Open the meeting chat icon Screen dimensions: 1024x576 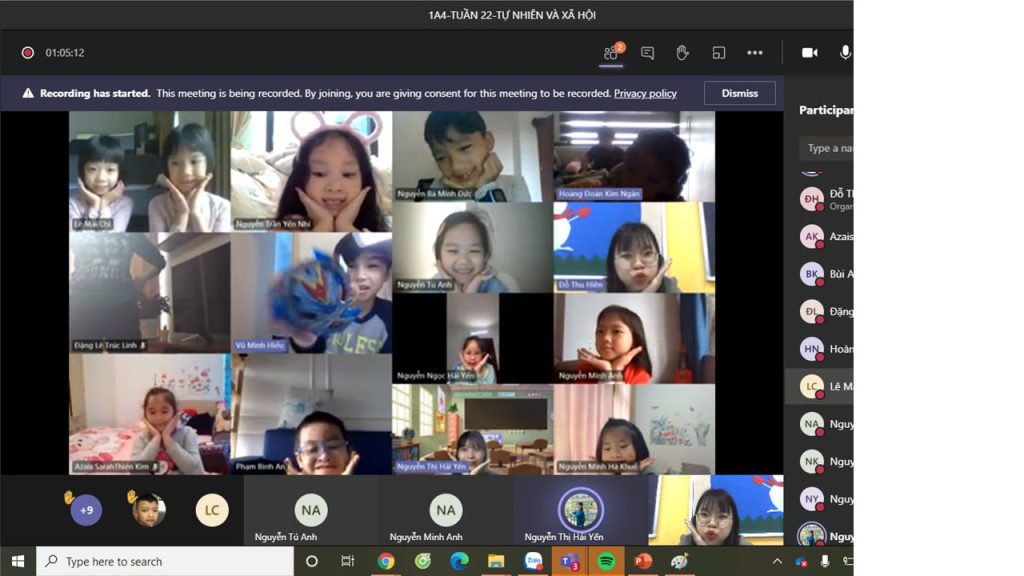point(647,53)
